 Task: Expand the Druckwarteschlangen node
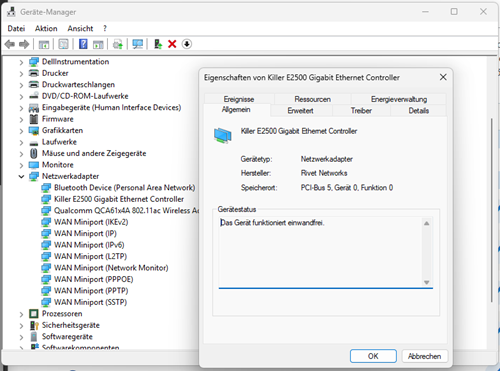[21, 85]
